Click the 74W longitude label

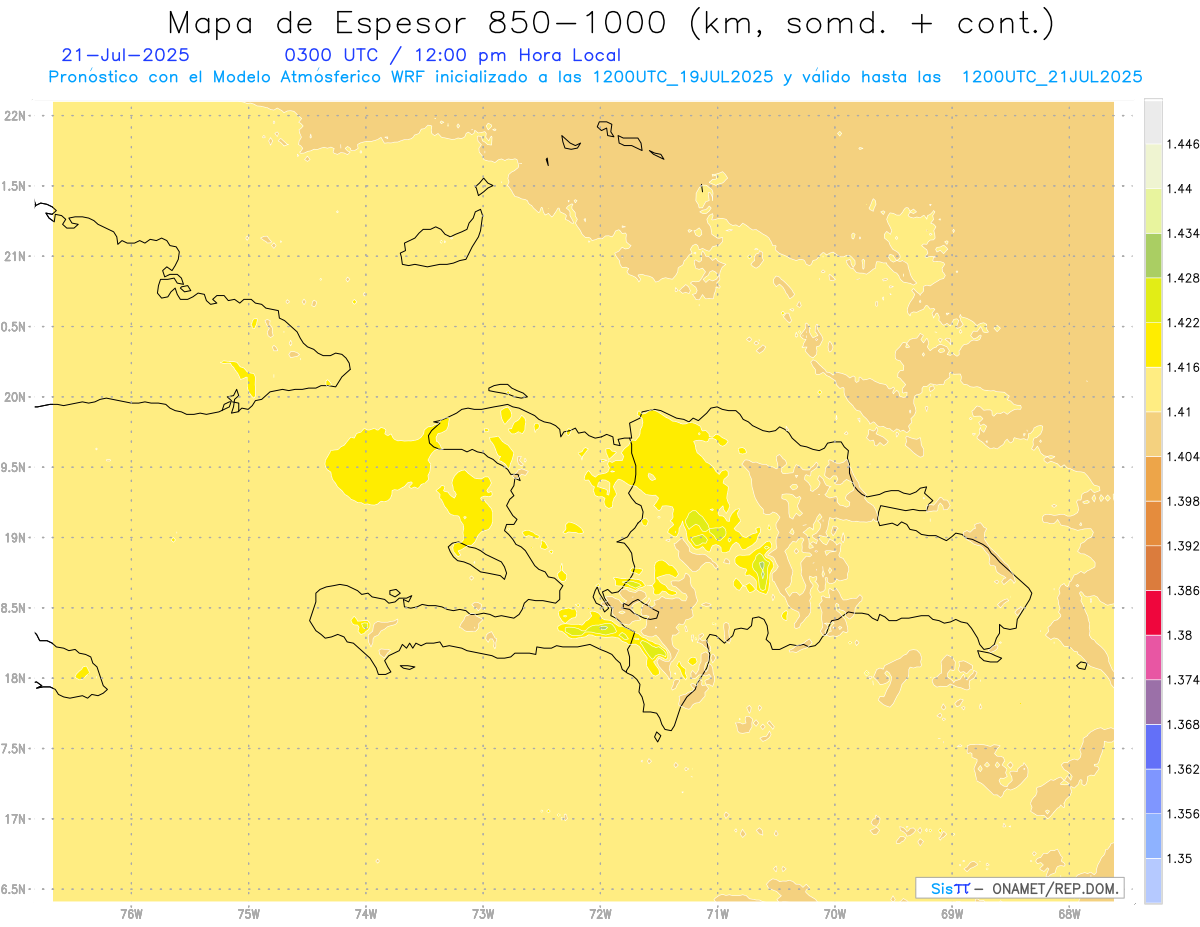coord(366,912)
